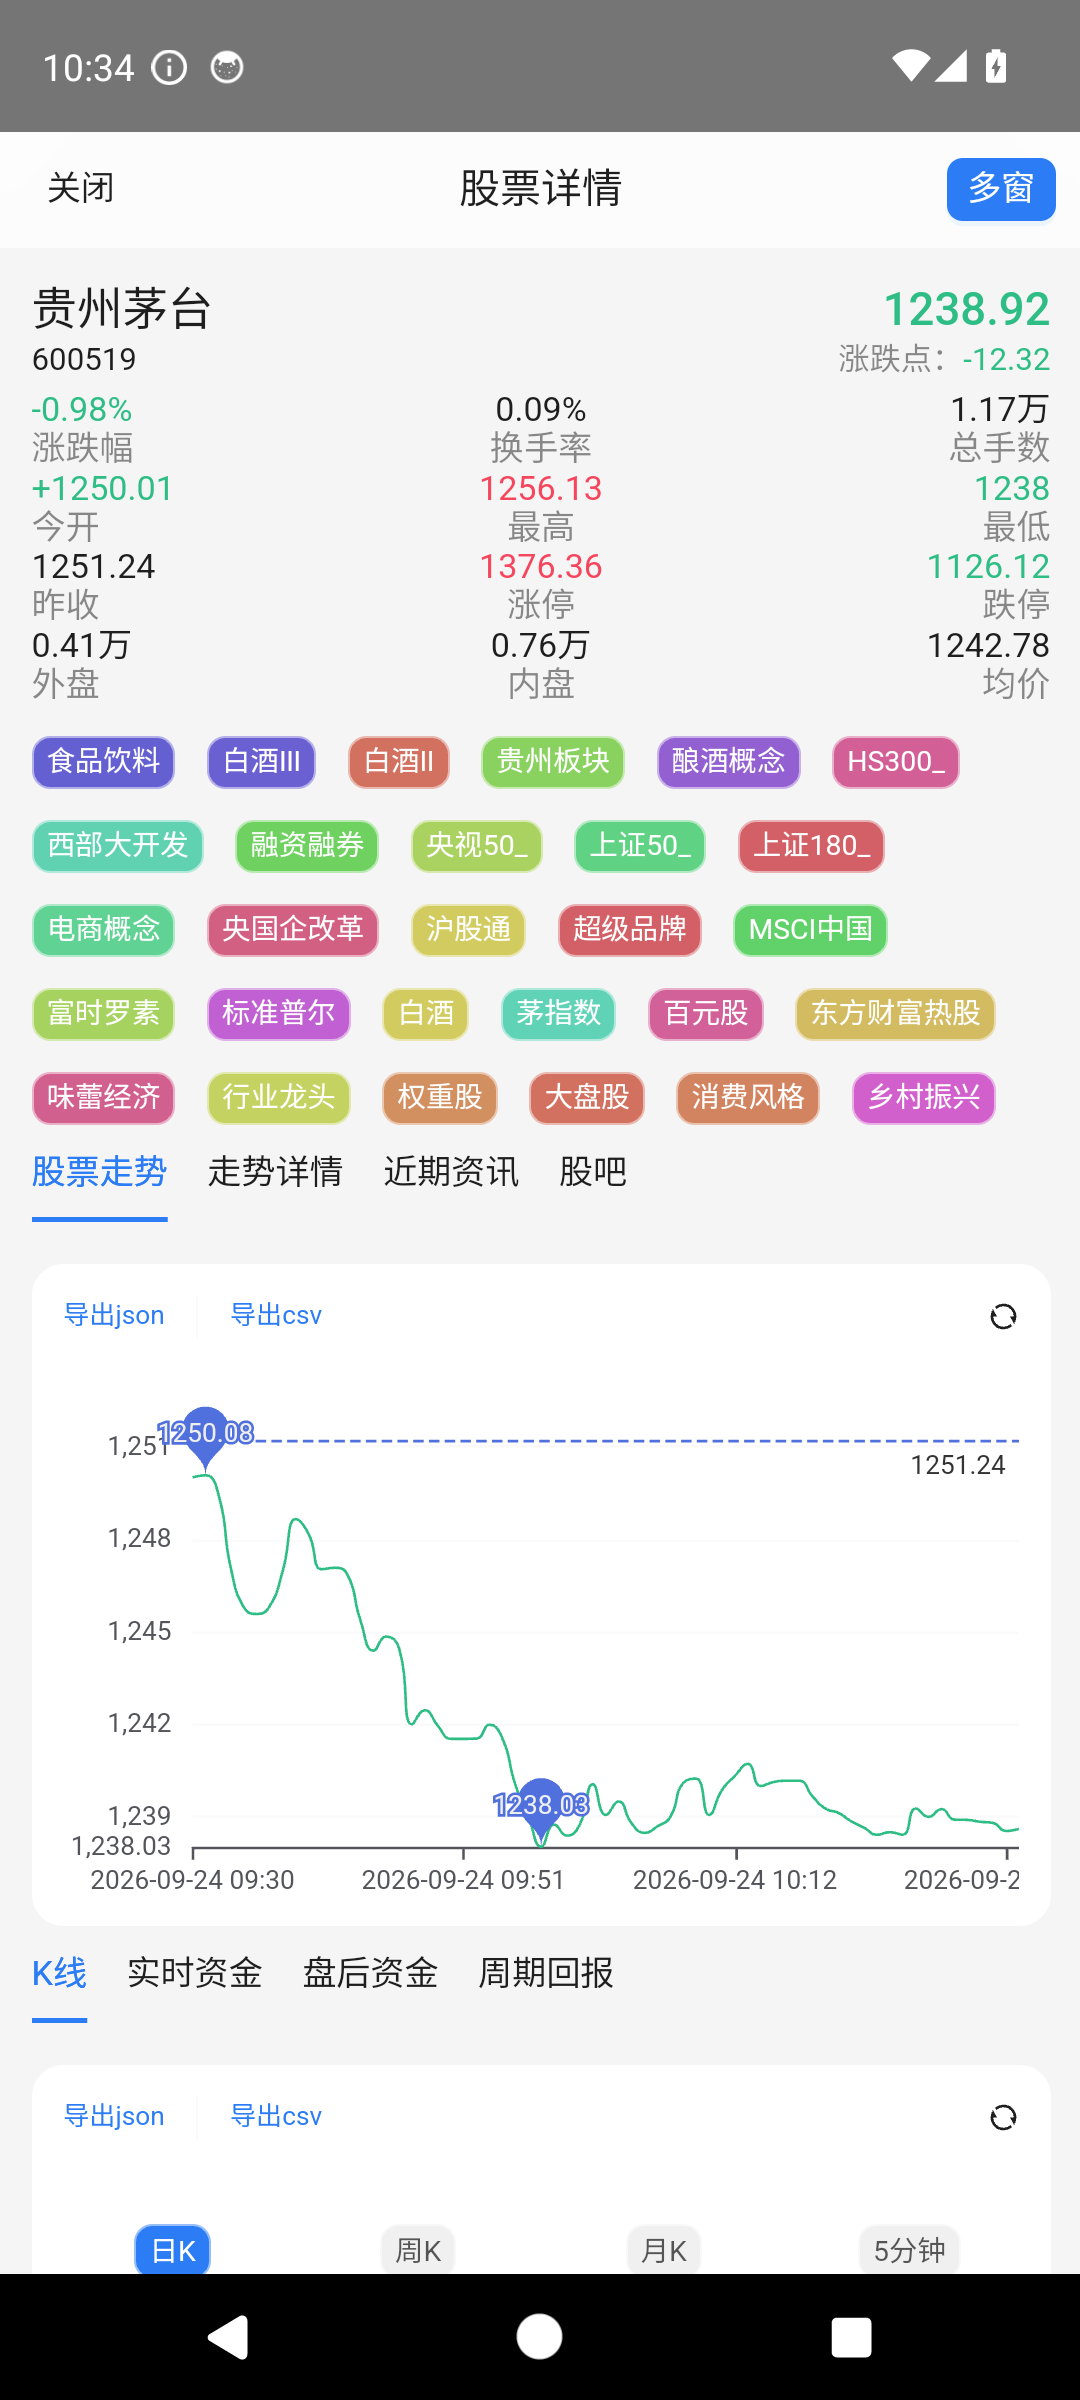Screen dimensions: 1080x2400
Task: Tap the 沪股通 tag
Action: coord(468,930)
